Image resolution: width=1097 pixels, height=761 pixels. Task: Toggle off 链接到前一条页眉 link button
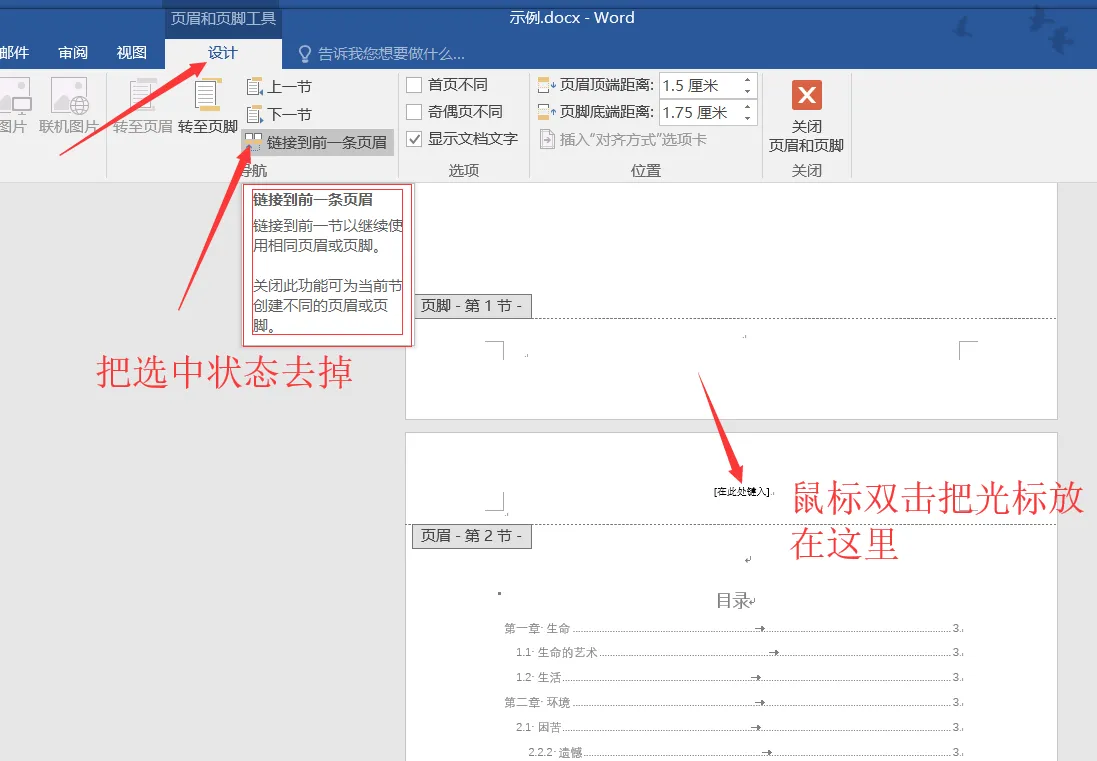pos(318,142)
